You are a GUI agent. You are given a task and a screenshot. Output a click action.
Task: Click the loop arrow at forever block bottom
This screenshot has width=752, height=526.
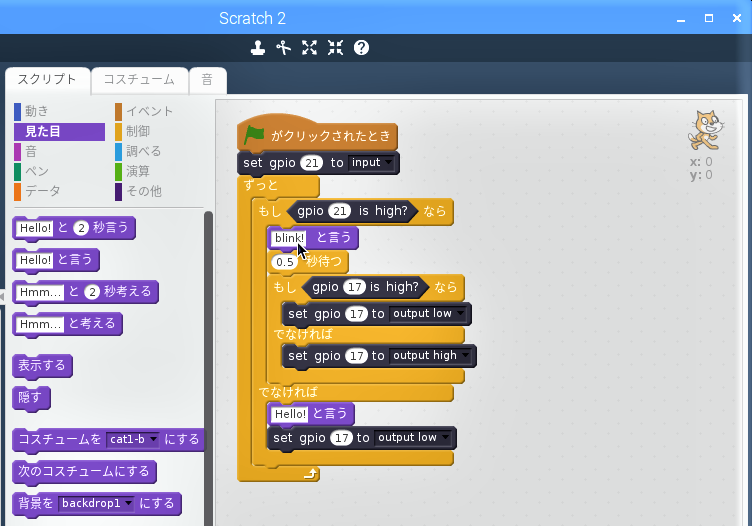311,474
